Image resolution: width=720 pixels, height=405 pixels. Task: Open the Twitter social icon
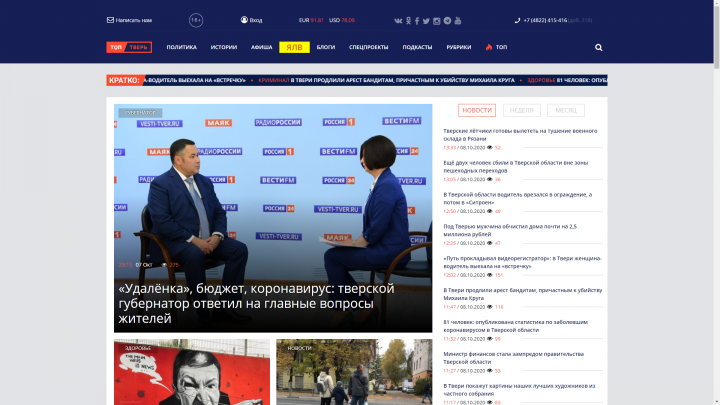point(426,21)
